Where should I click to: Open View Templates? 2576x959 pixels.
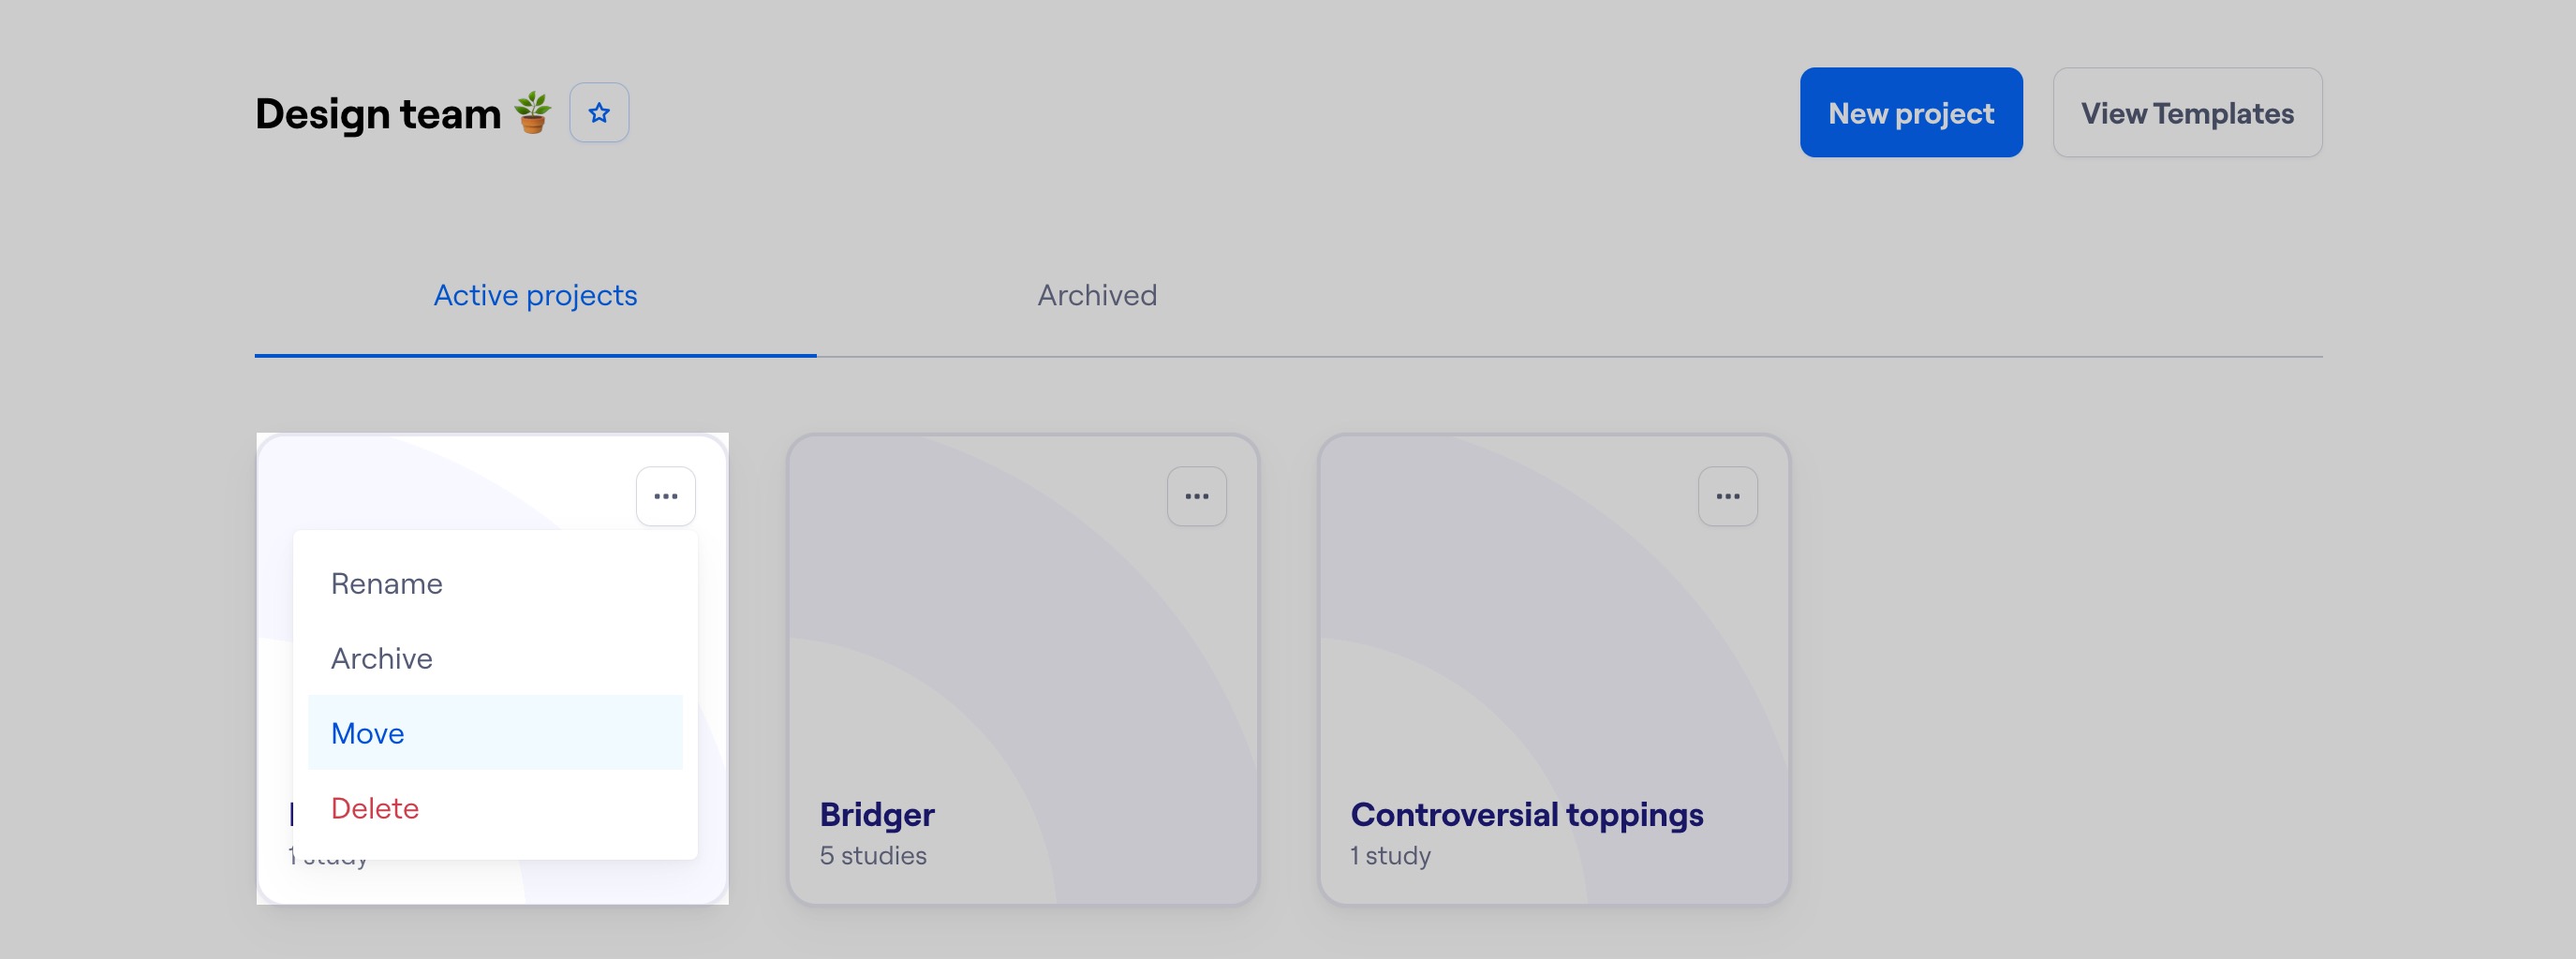(2187, 113)
